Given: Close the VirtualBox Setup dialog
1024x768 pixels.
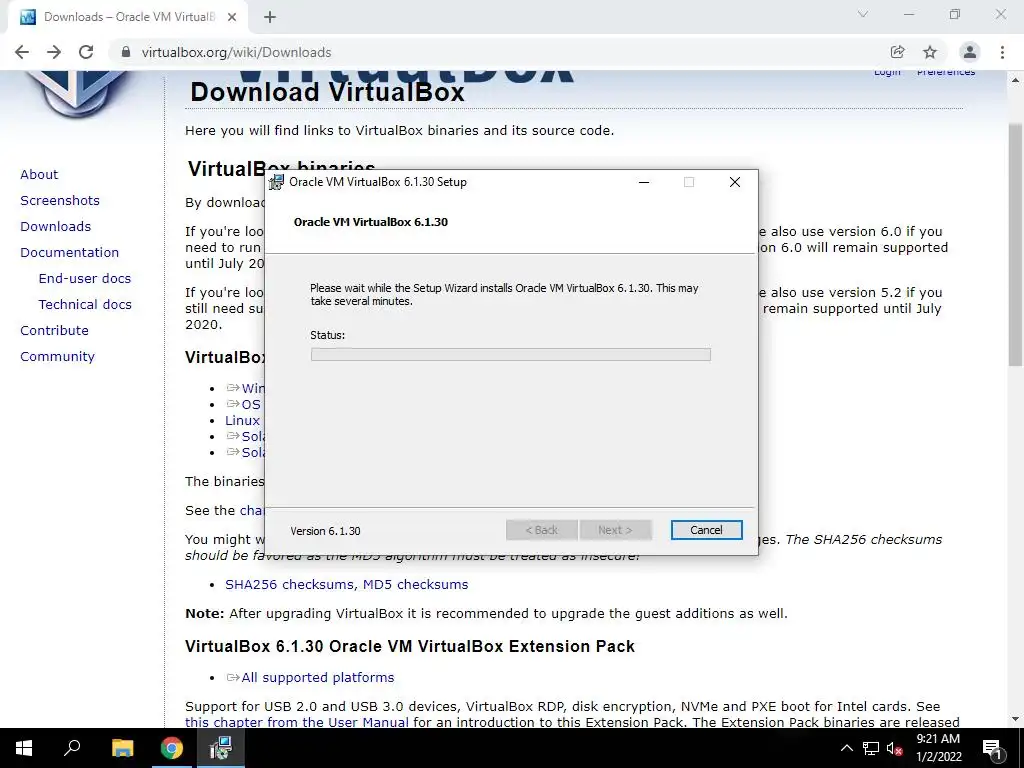Looking at the screenshot, I should point(735,182).
